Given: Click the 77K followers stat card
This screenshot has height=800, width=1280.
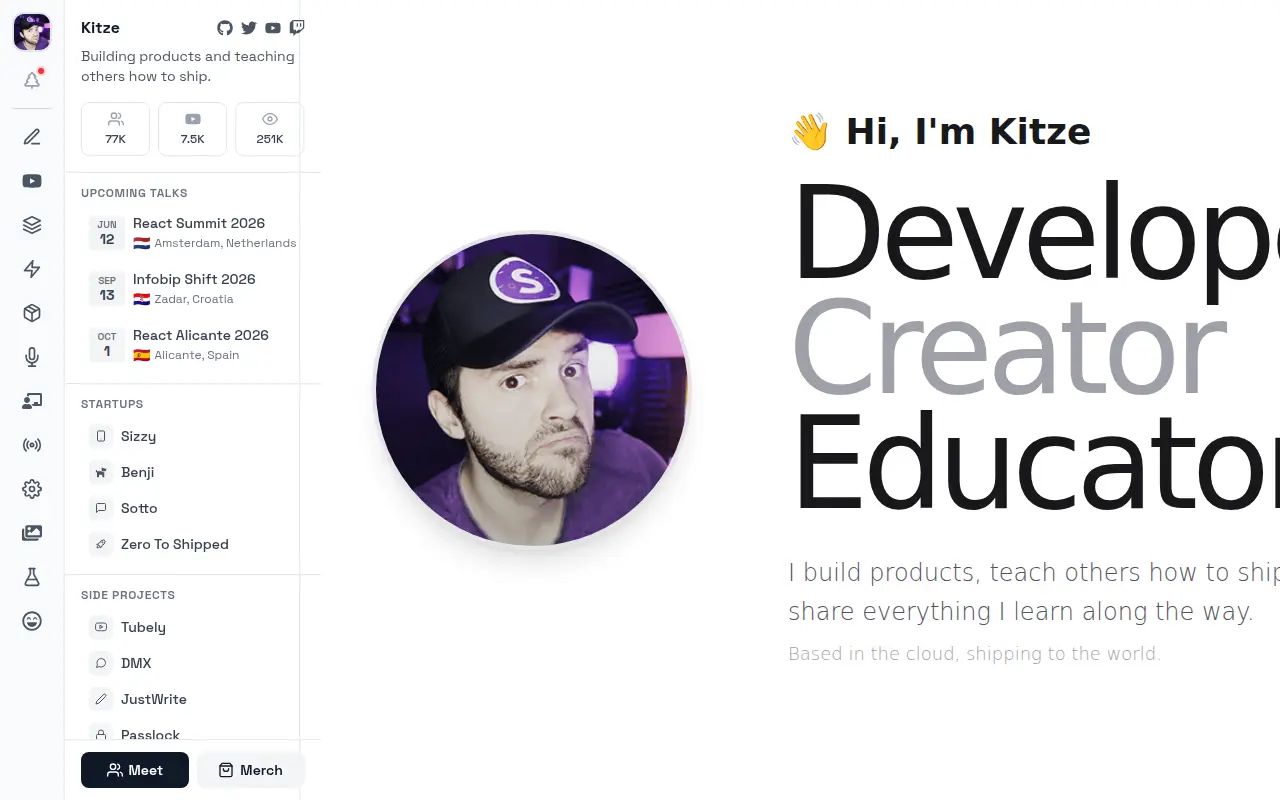Looking at the screenshot, I should click(115, 129).
